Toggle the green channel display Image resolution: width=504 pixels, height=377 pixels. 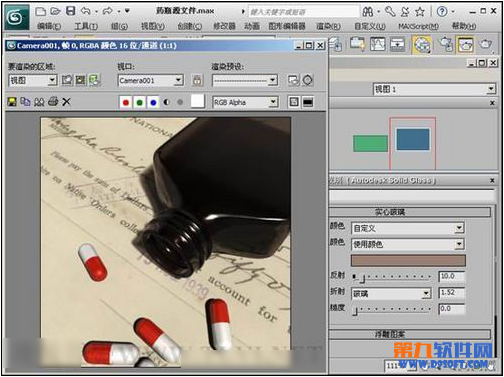(x=139, y=102)
